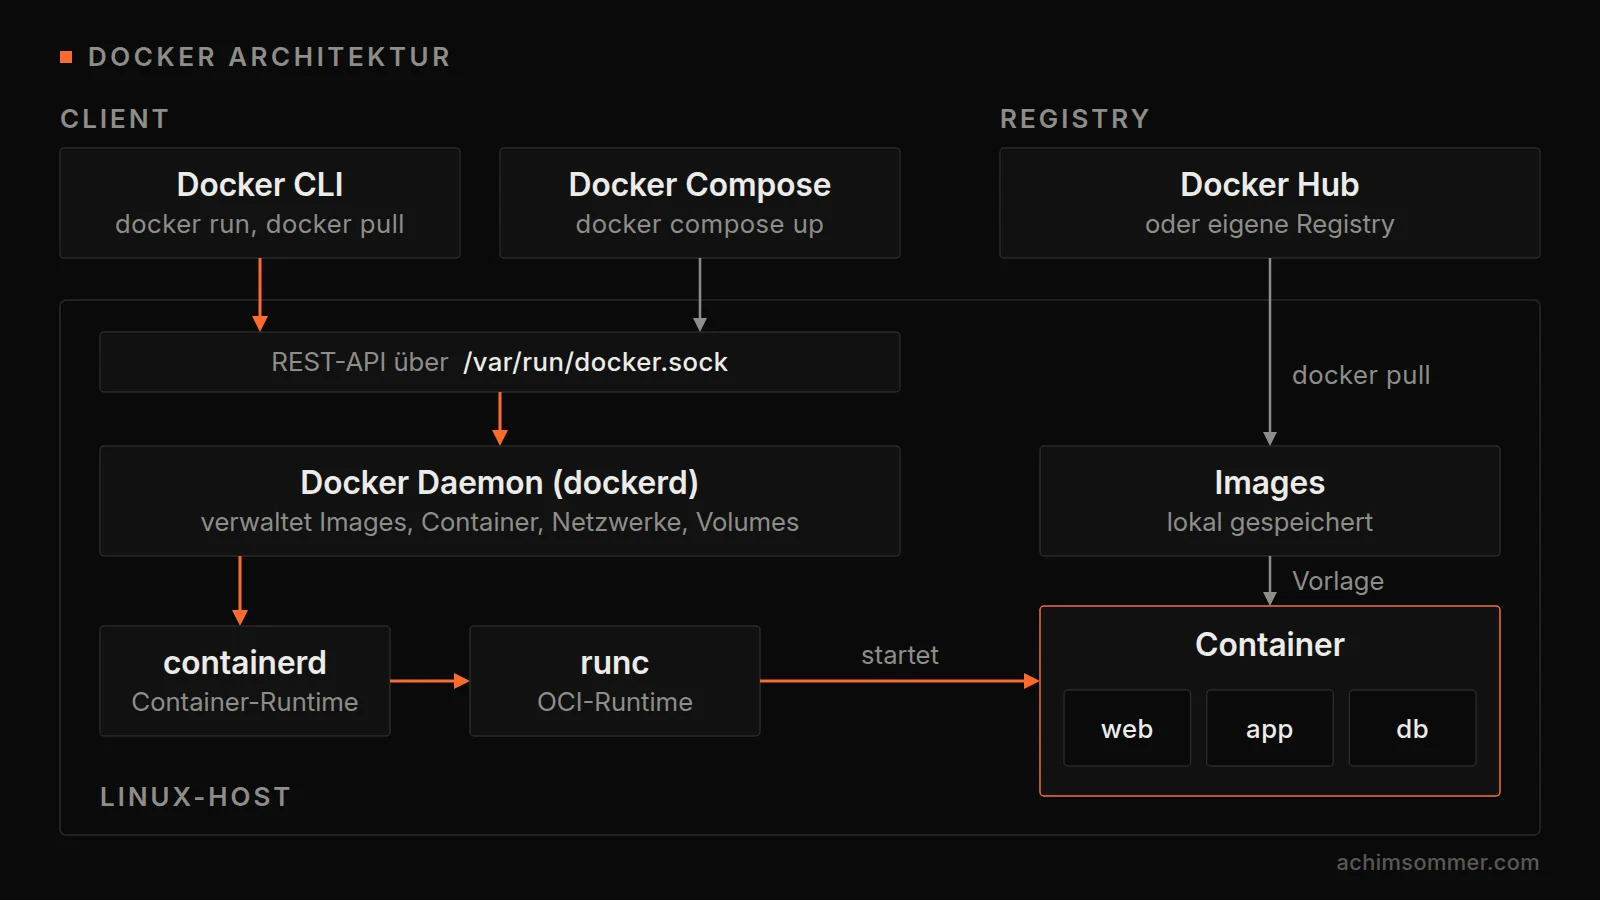Image resolution: width=1600 pixels, height=900 pixels.
Task: Click the REST-API docker.sock bar
Action: [x=500, y=362]
